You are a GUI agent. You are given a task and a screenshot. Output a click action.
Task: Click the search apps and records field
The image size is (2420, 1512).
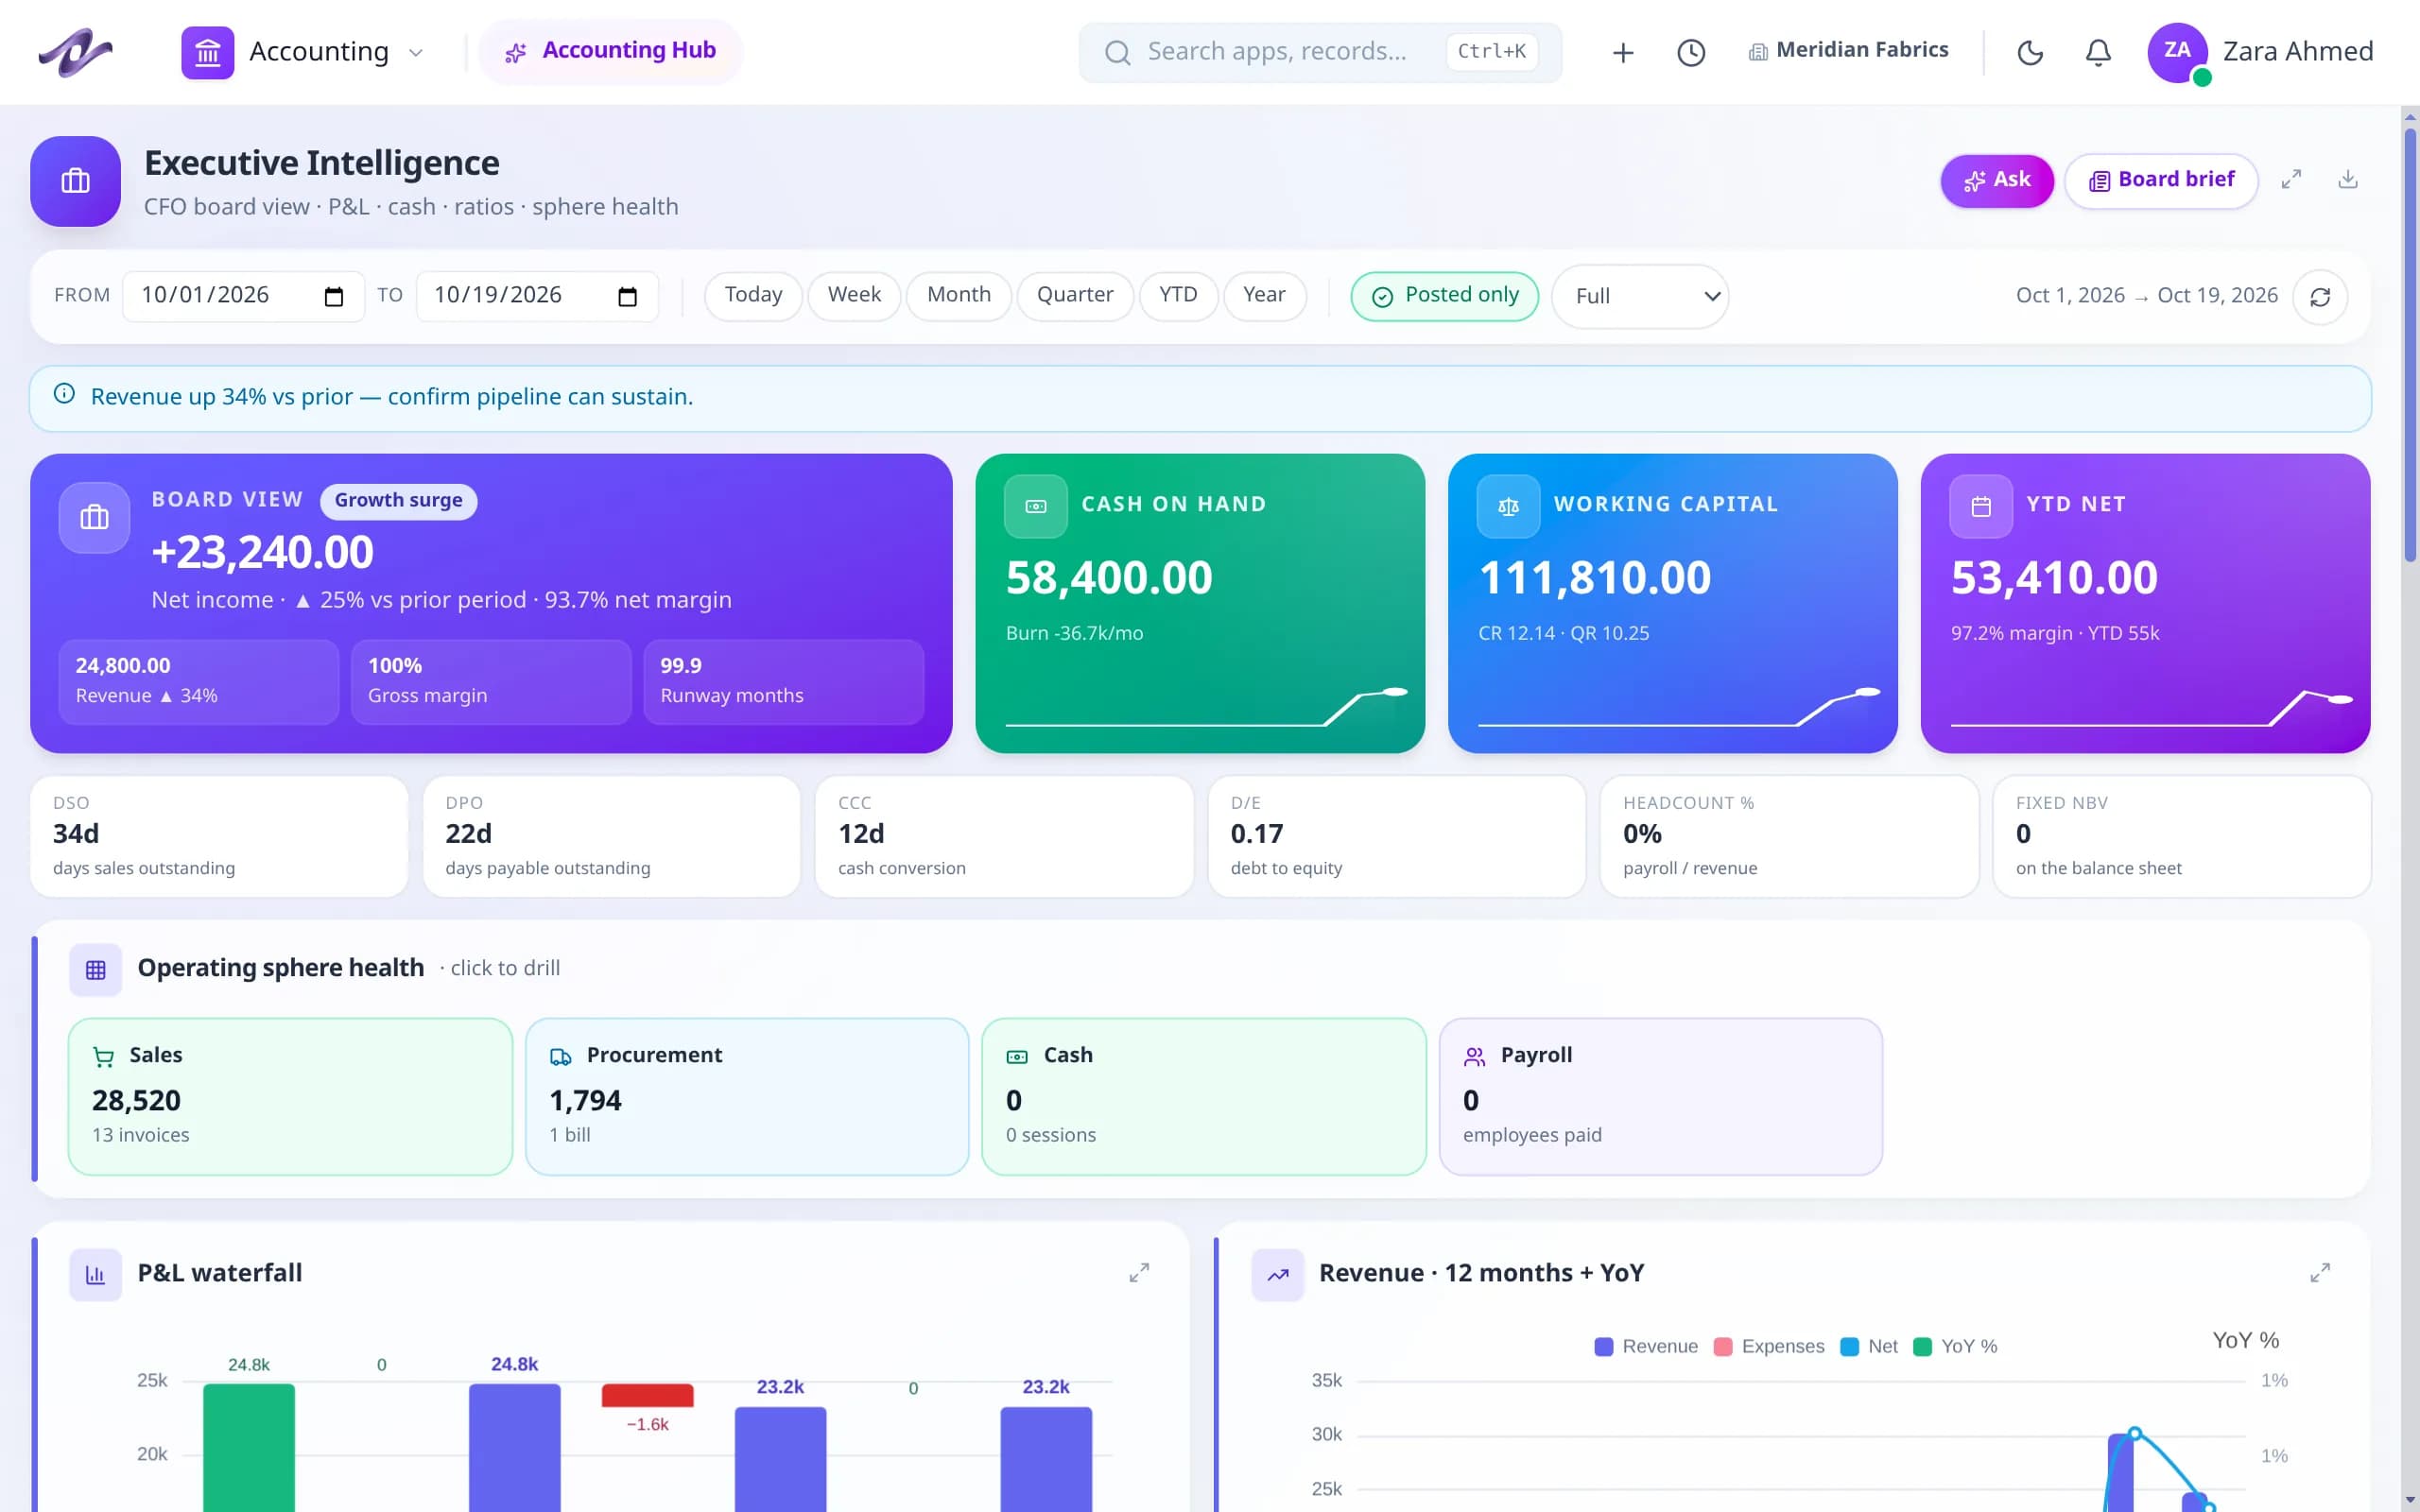click(x=1320, y=52)
